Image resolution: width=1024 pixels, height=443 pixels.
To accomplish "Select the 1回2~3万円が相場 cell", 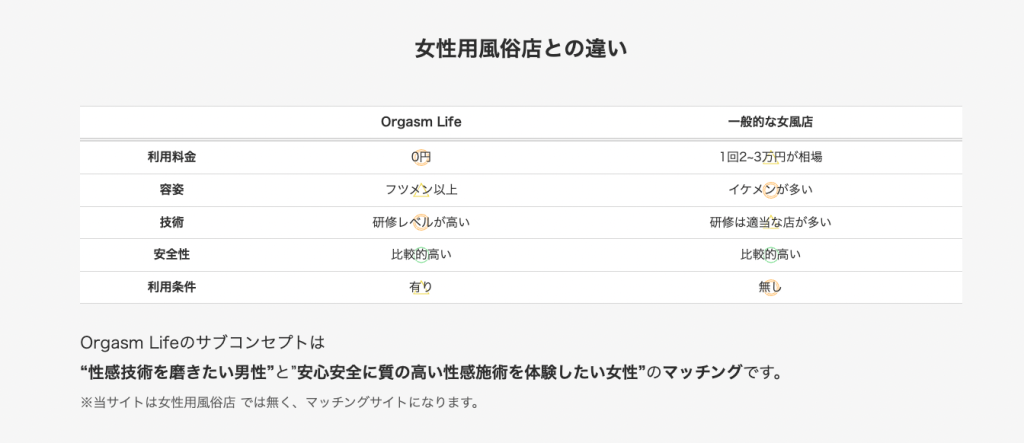I will pyautogui.click(x=770, y=157).
